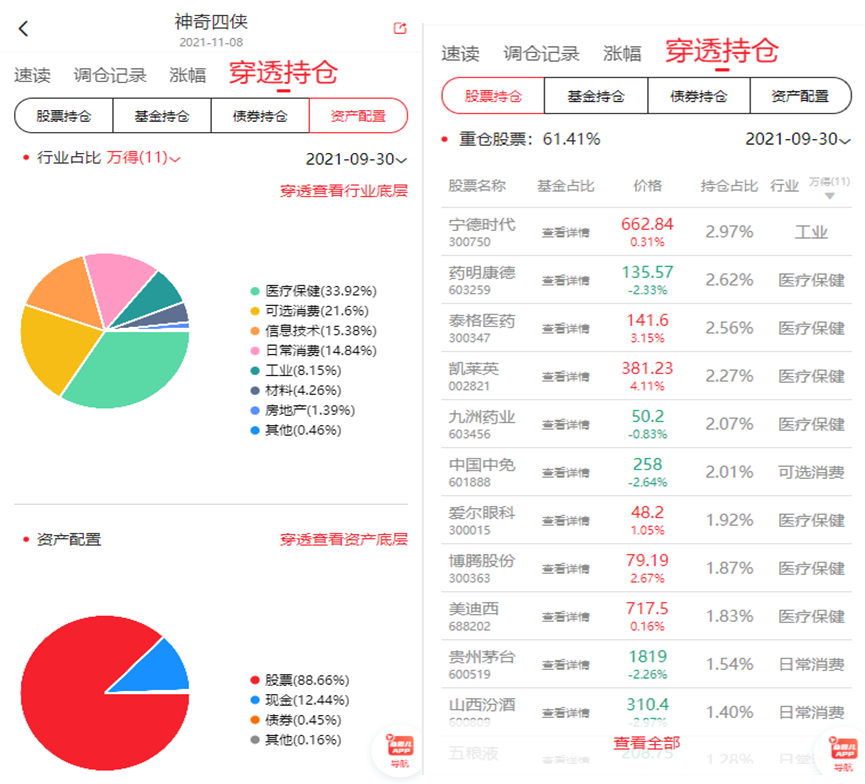Image resolution: width=865 pixels, height=784 pixels.
Task: Click 基金占比 column header
Action: coord(565,186)
